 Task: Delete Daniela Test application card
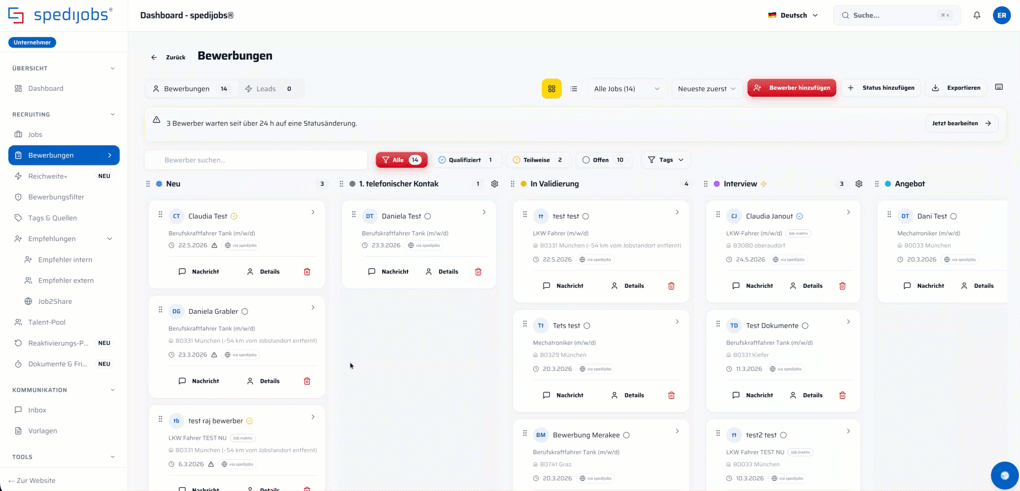click(x=478, y=272)
